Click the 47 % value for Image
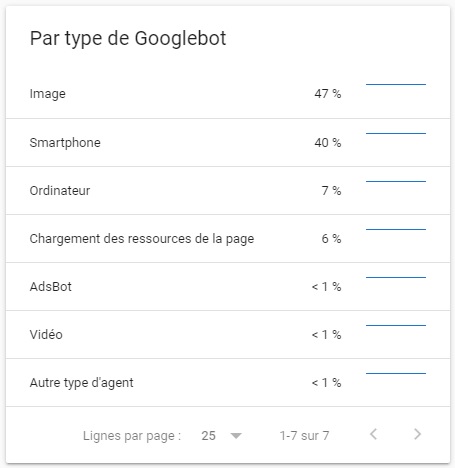Viewport: 455px width, 468px height. click(328, 94)
